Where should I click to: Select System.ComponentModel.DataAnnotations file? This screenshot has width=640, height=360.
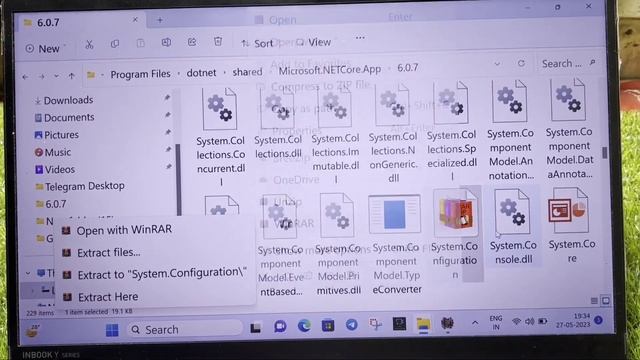point(569,129)
